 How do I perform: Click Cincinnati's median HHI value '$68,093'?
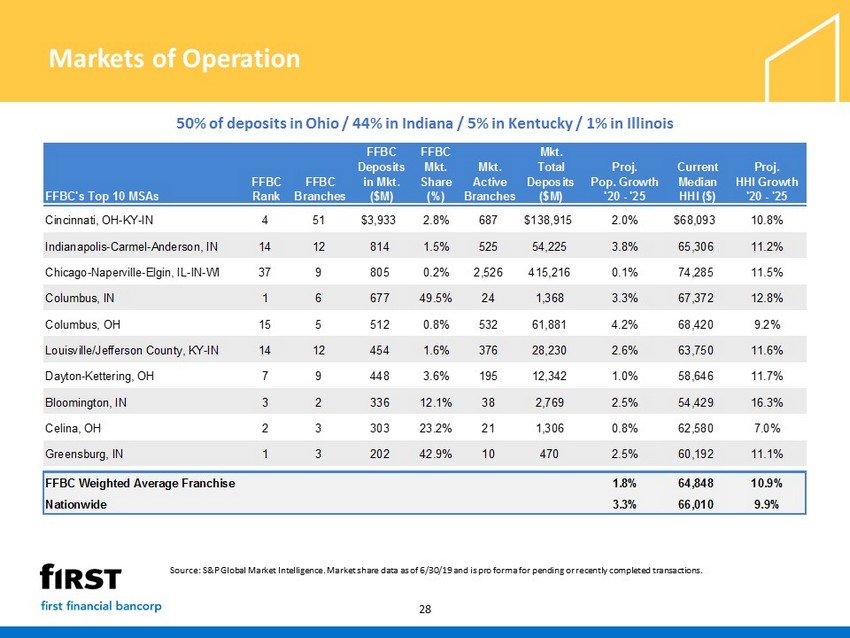click(694, 220)
